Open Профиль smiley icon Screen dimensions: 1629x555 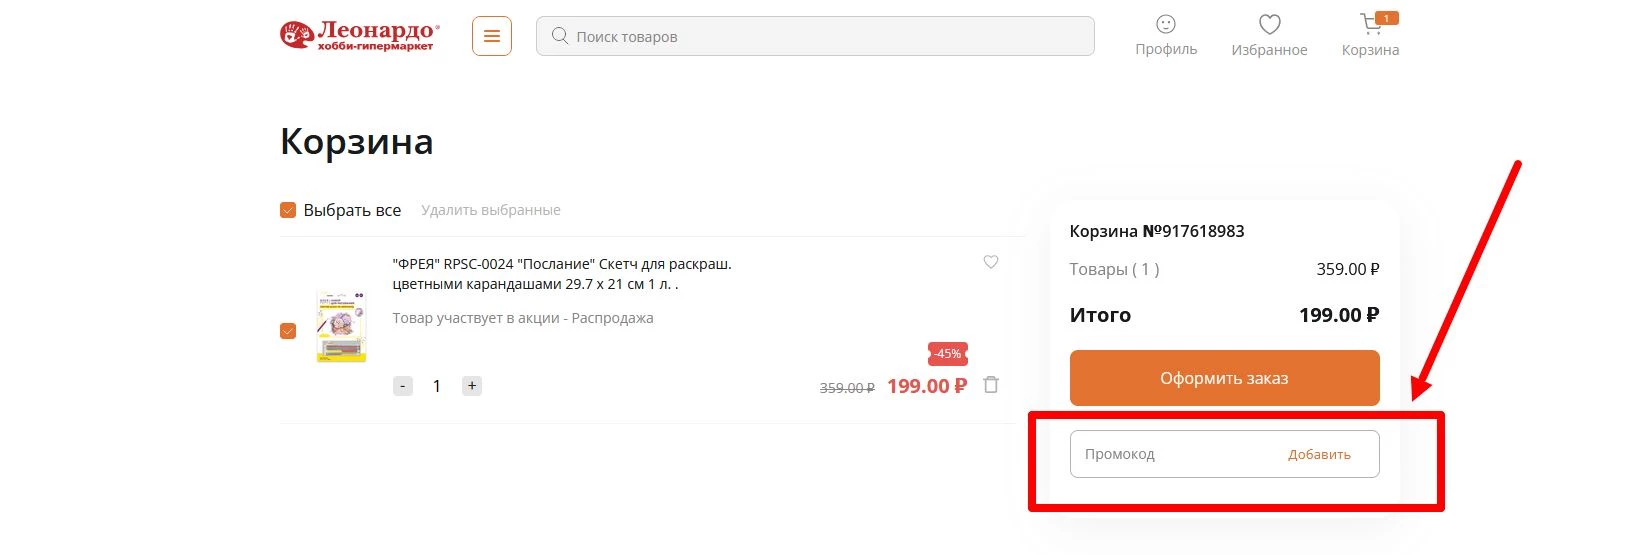1166,25
